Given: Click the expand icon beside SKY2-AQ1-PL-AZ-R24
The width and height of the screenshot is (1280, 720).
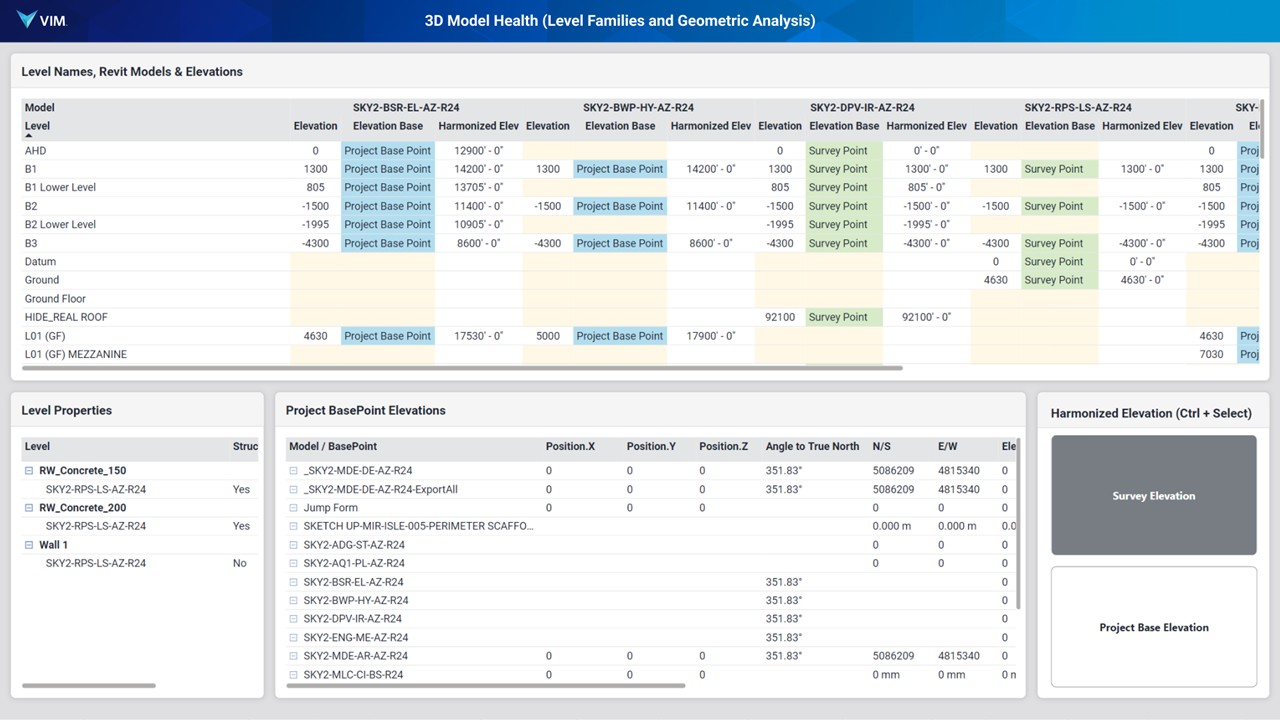Looking at the screenshot, I should (x=294, y=564).
